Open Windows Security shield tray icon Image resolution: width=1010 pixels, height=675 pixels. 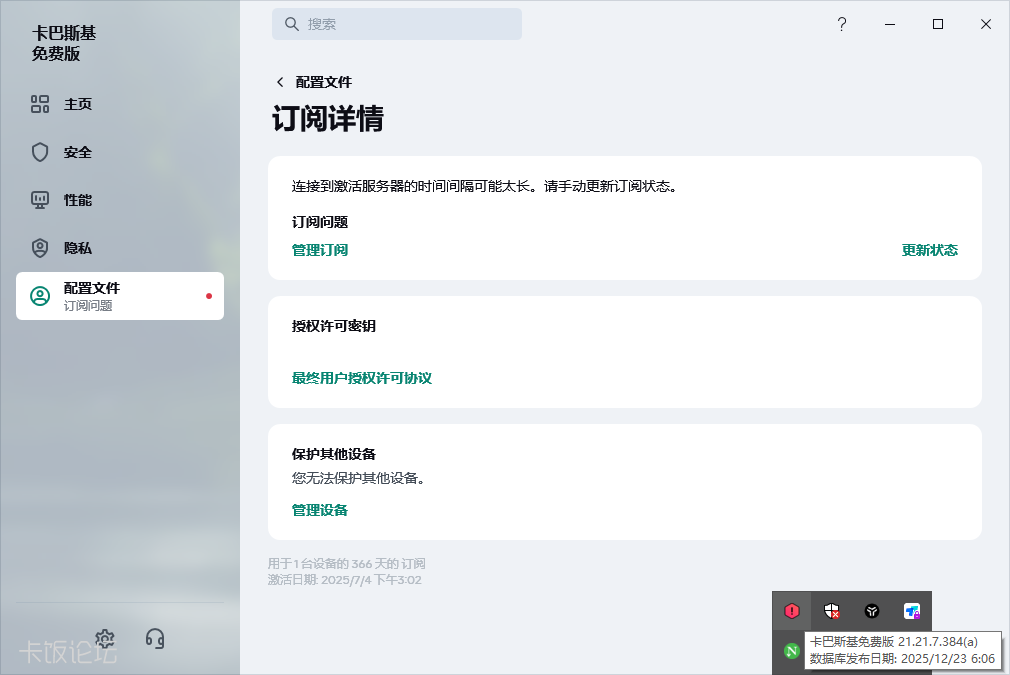[831, 611]
